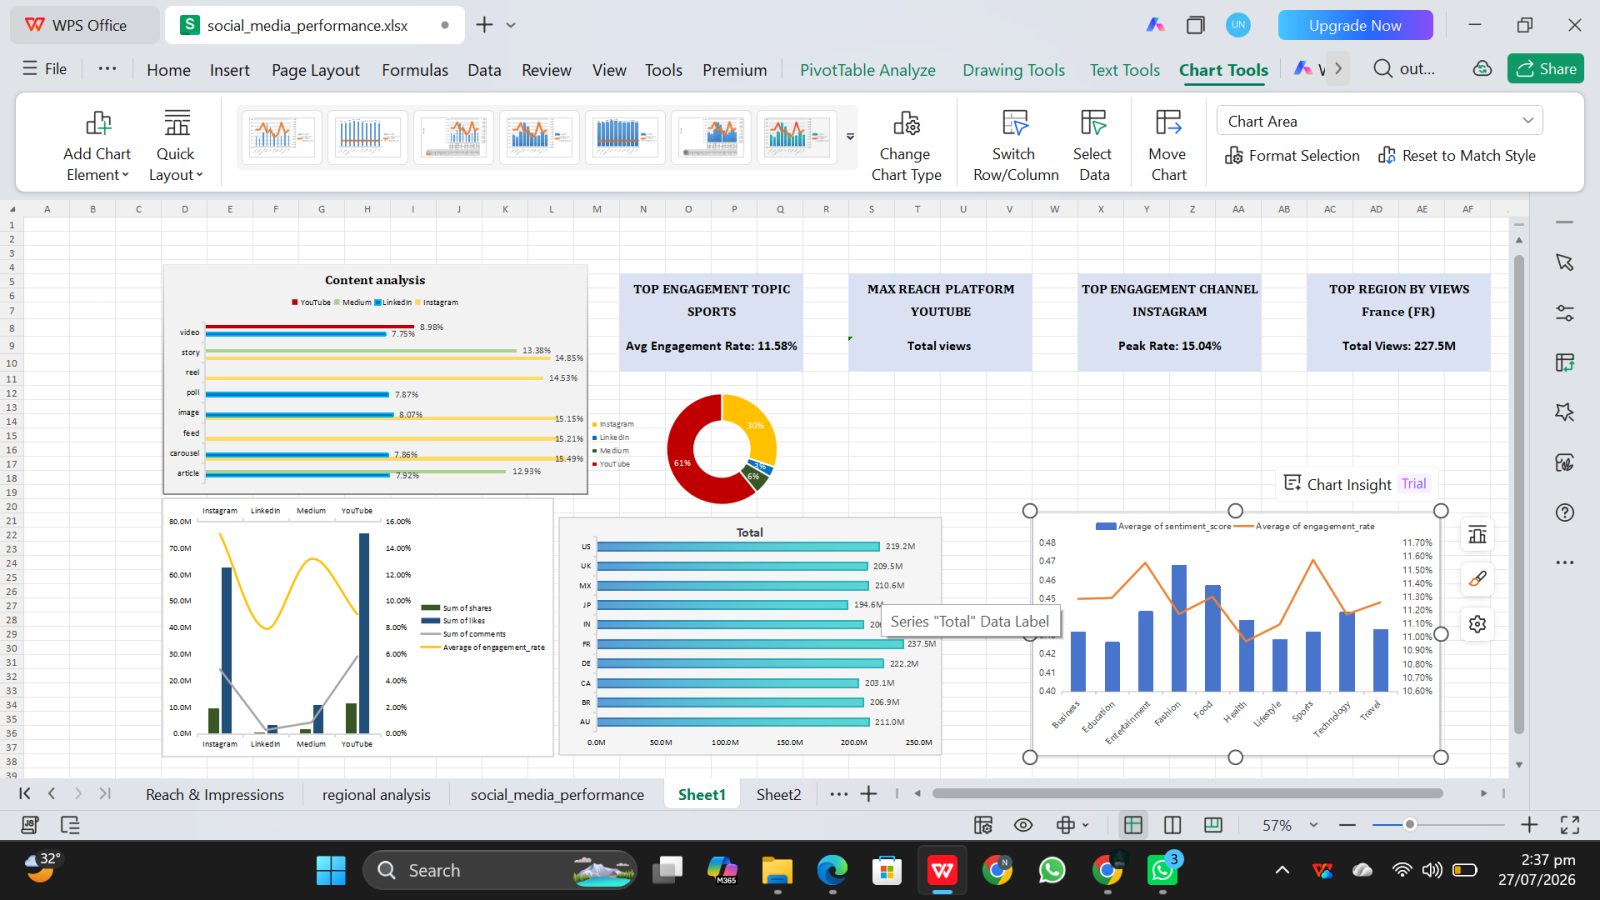Switch to the Home tab
1600x900 pixels.
tap(168, 70)
